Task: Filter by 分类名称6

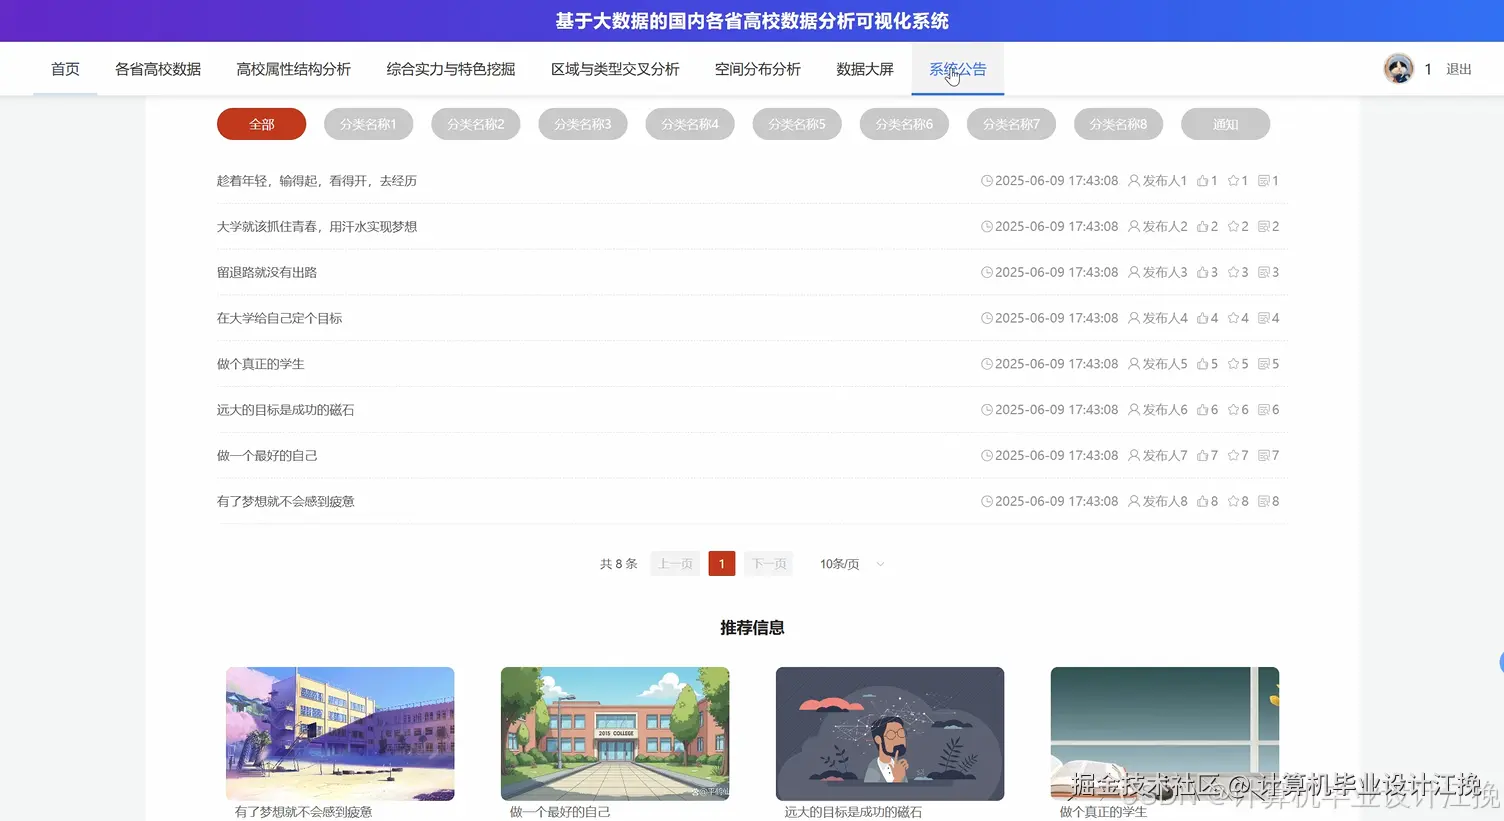Action: click(904, 124)
